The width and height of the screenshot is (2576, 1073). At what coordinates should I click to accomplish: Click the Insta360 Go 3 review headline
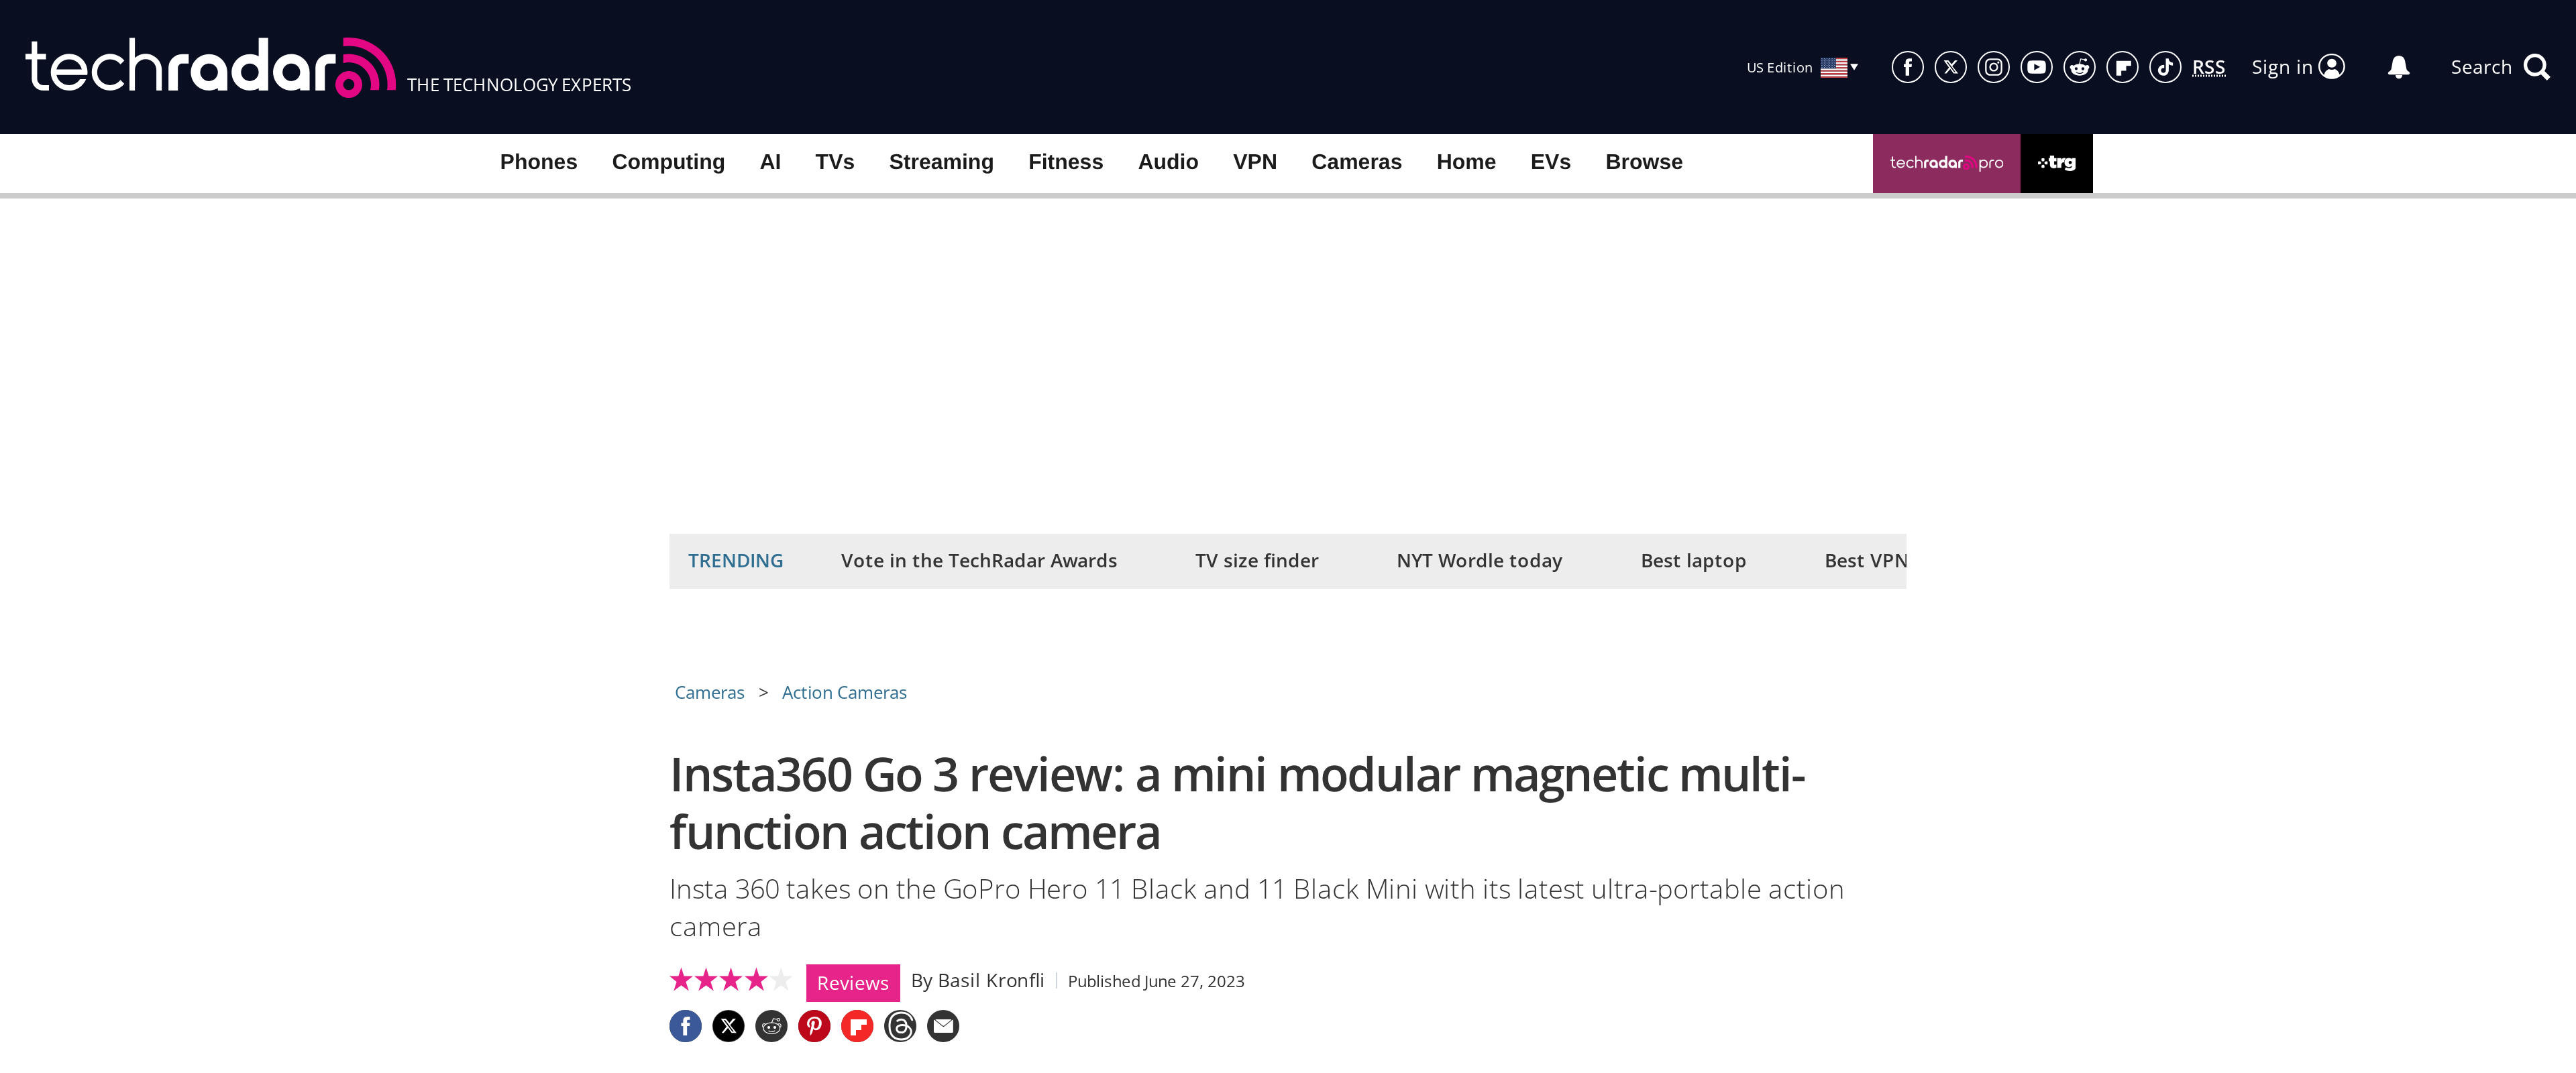click(x=1237, y=803)
